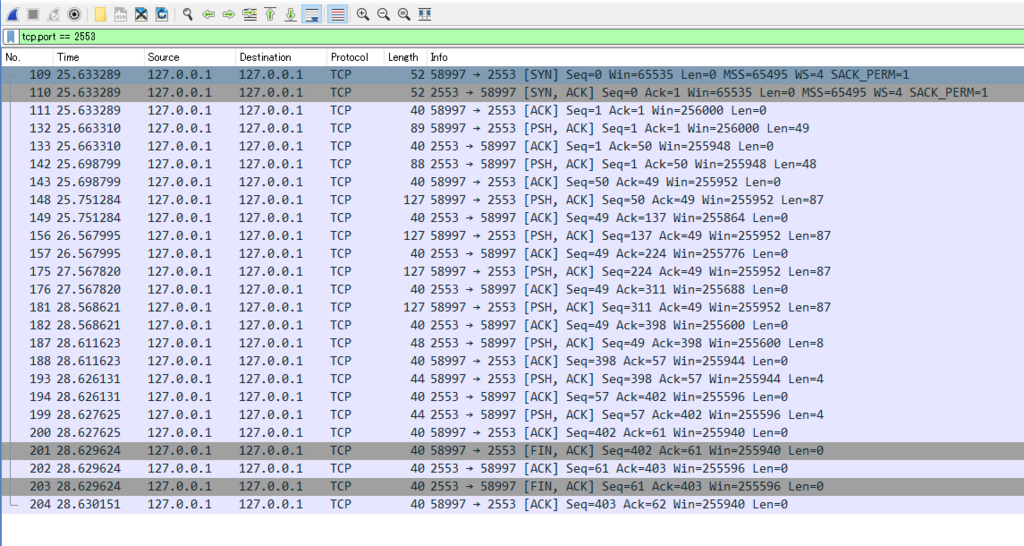Zoom out the main window text

coord(383,14)
